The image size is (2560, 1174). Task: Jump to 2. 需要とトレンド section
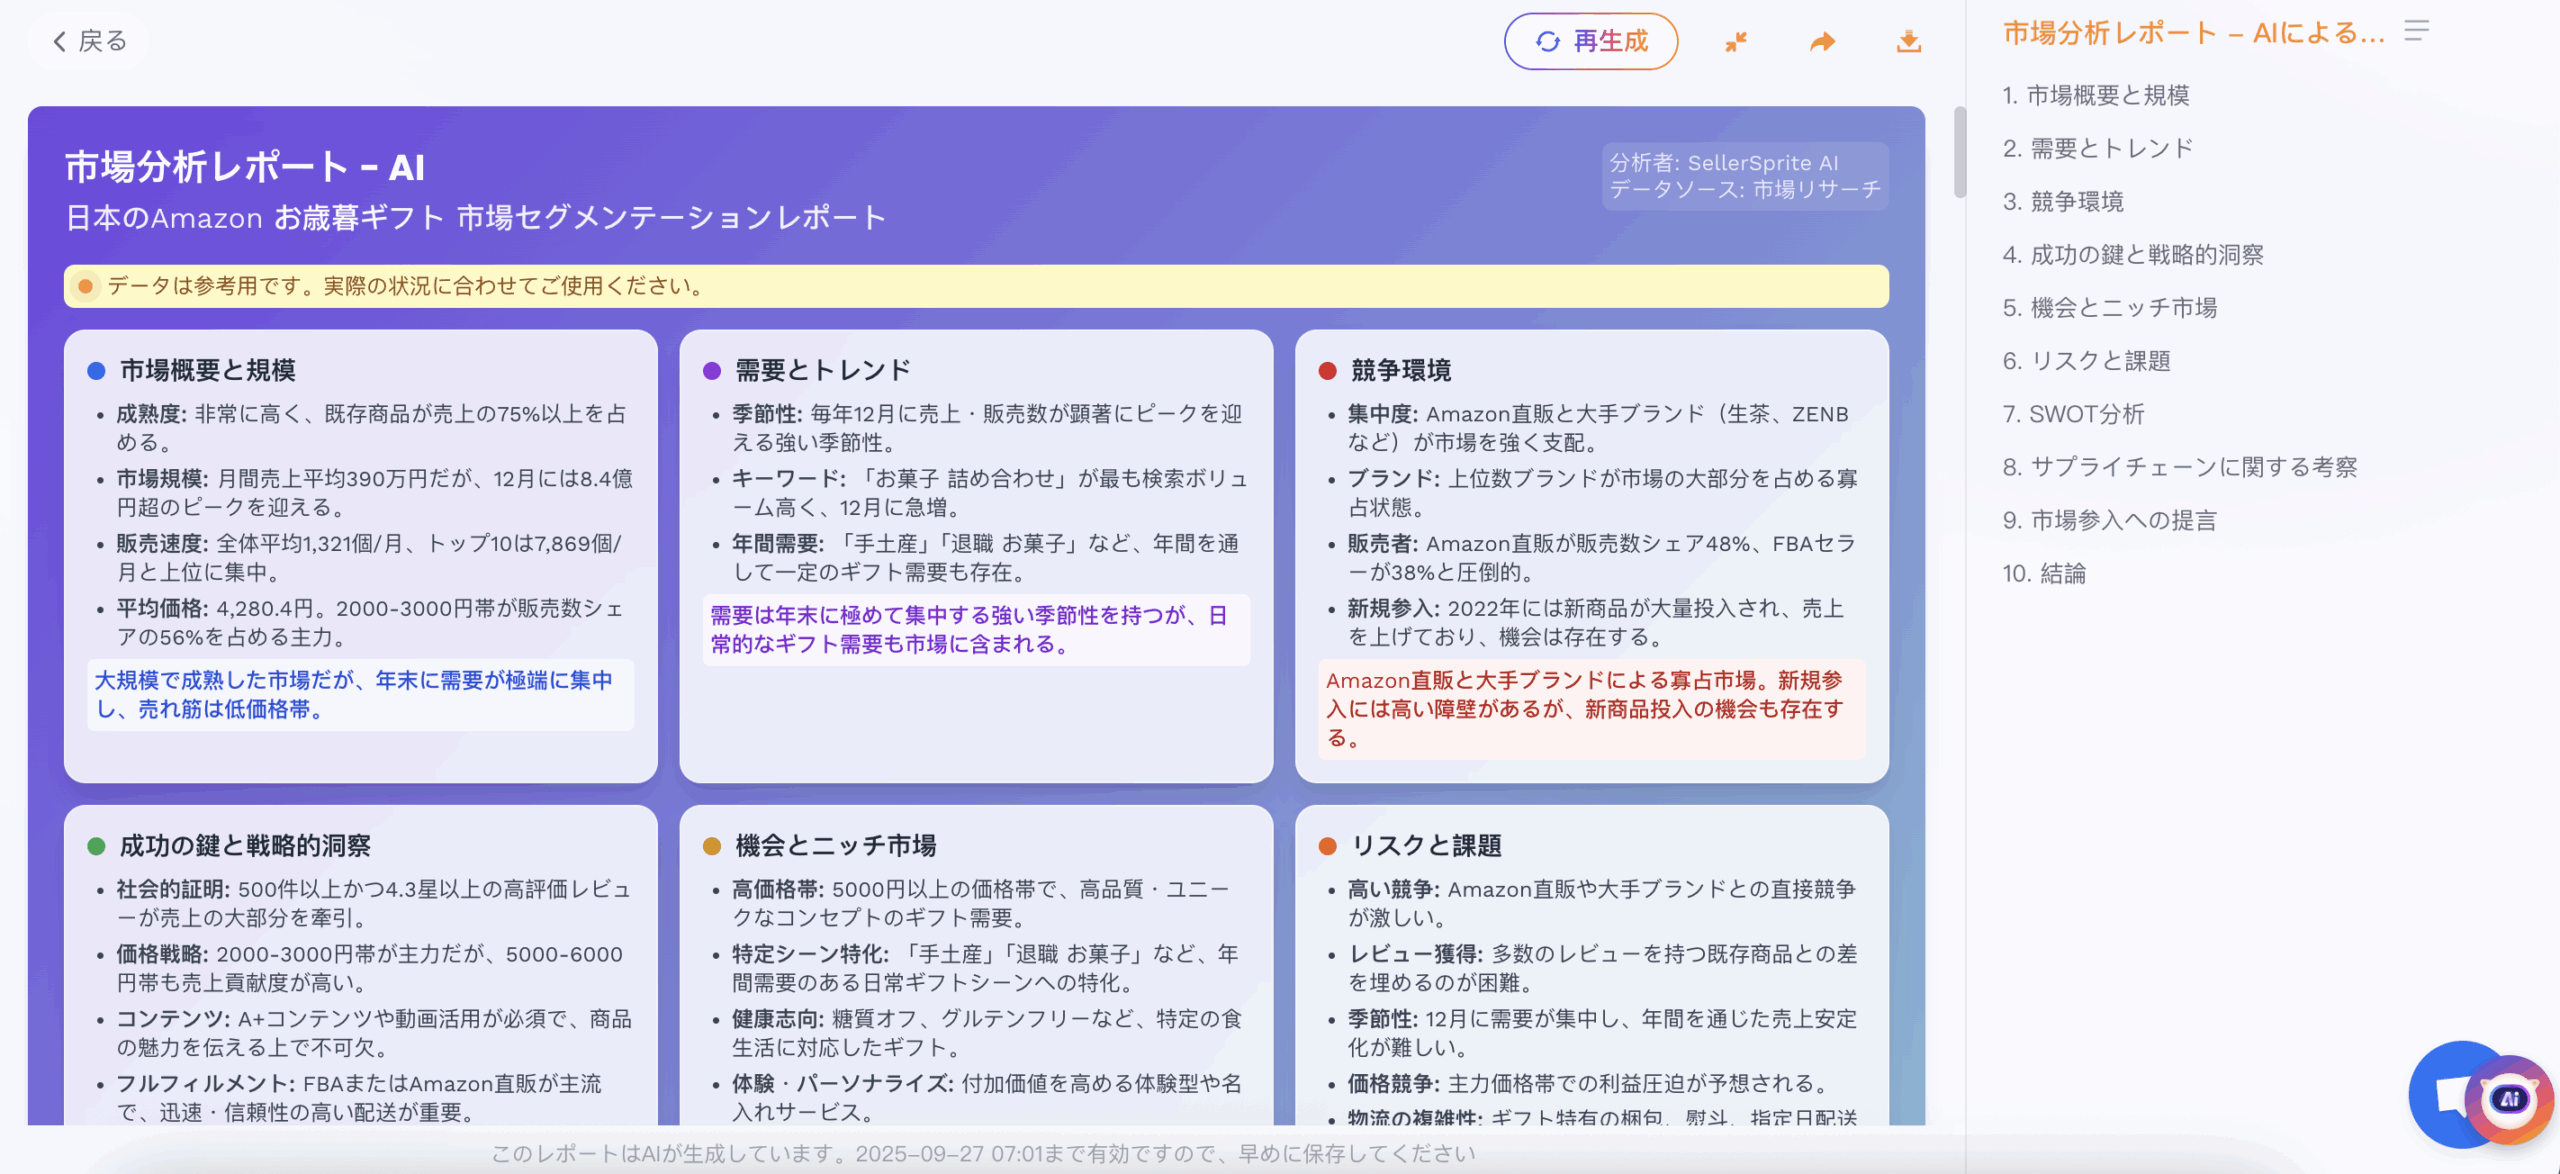(x=2097, y=148)
